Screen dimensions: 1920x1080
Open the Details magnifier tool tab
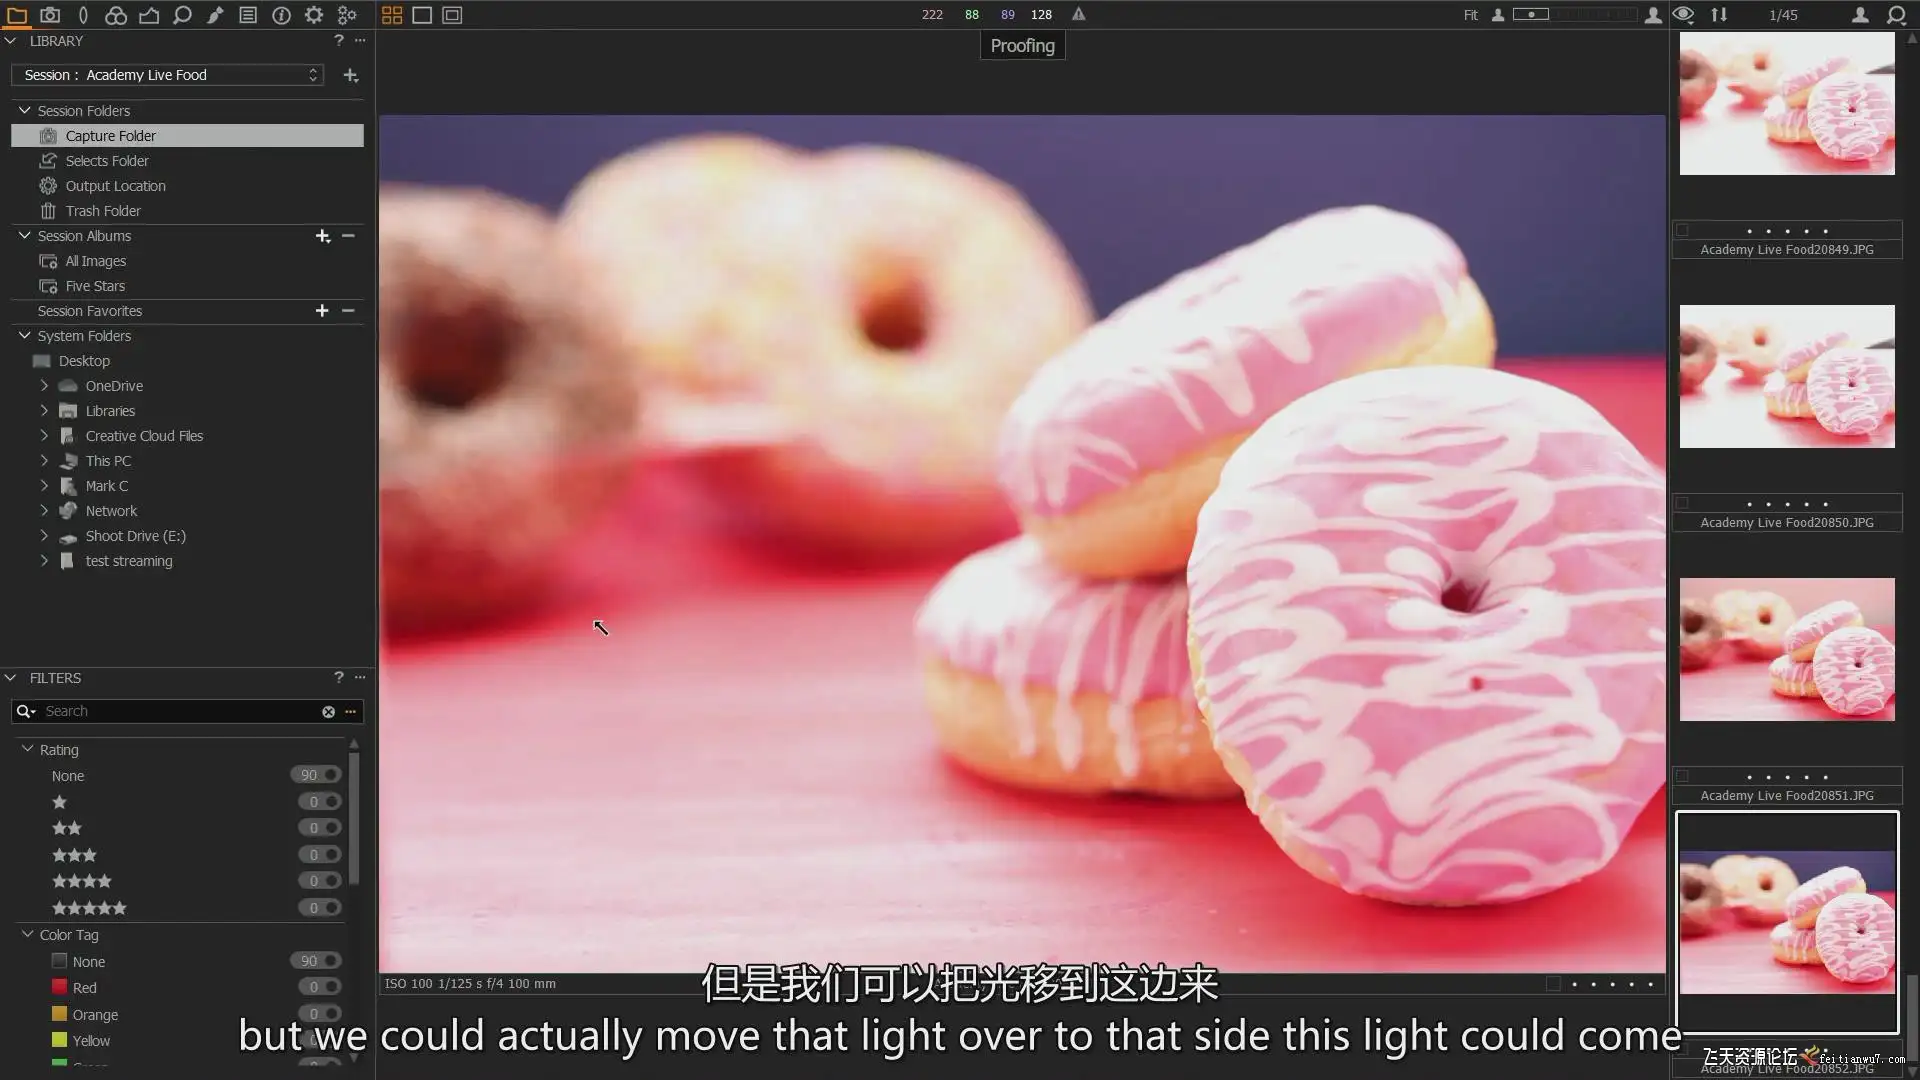coord(182,15)
